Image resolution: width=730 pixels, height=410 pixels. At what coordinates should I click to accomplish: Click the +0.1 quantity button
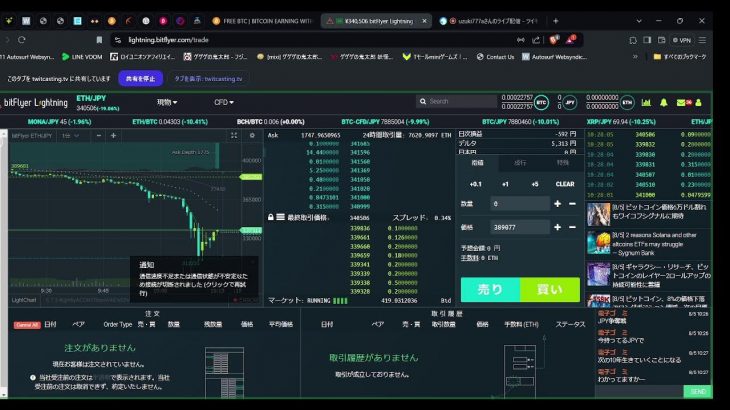[475, 184]
